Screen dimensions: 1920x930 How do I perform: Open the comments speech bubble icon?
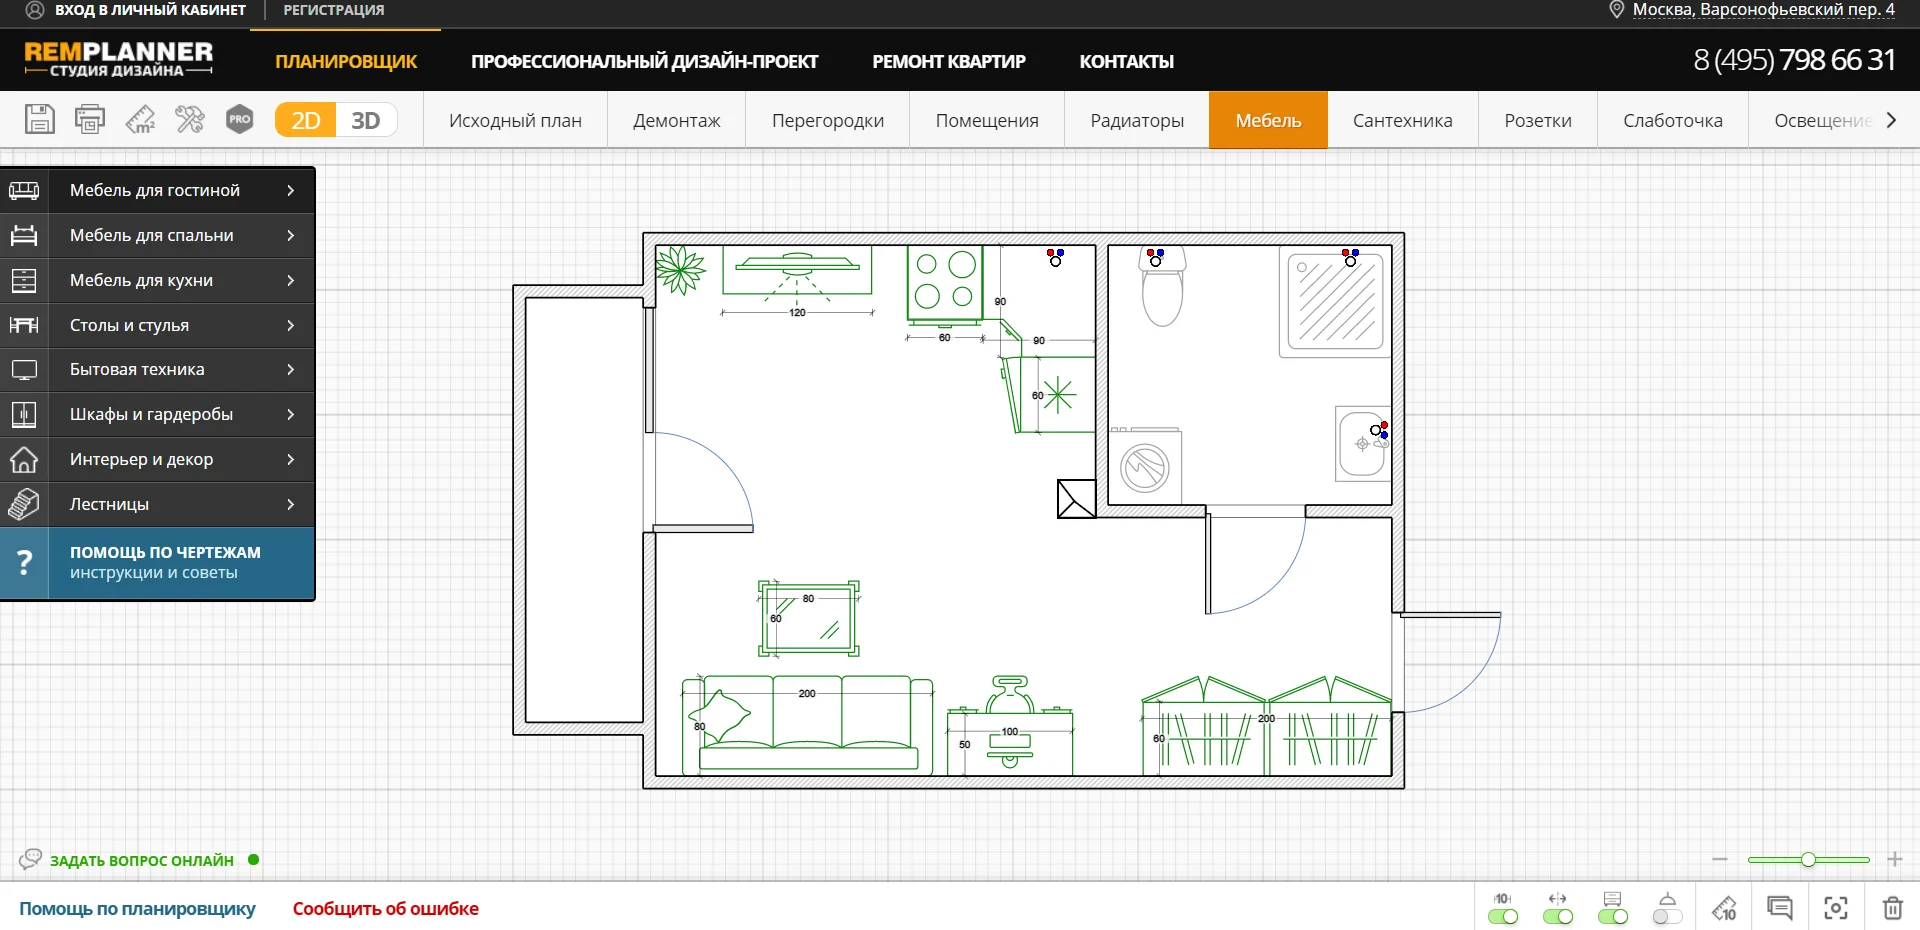[x=1780, y=908]
